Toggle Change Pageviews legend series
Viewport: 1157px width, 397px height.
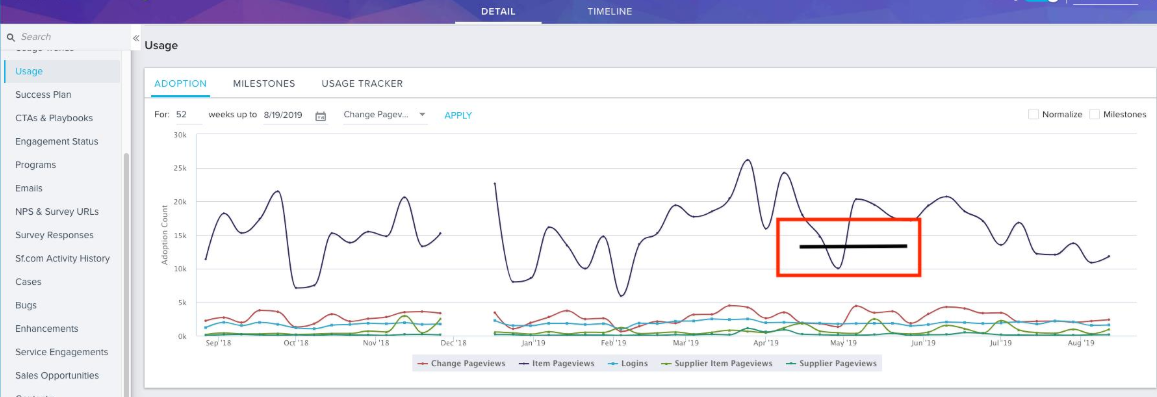click(x=461, y=364)
